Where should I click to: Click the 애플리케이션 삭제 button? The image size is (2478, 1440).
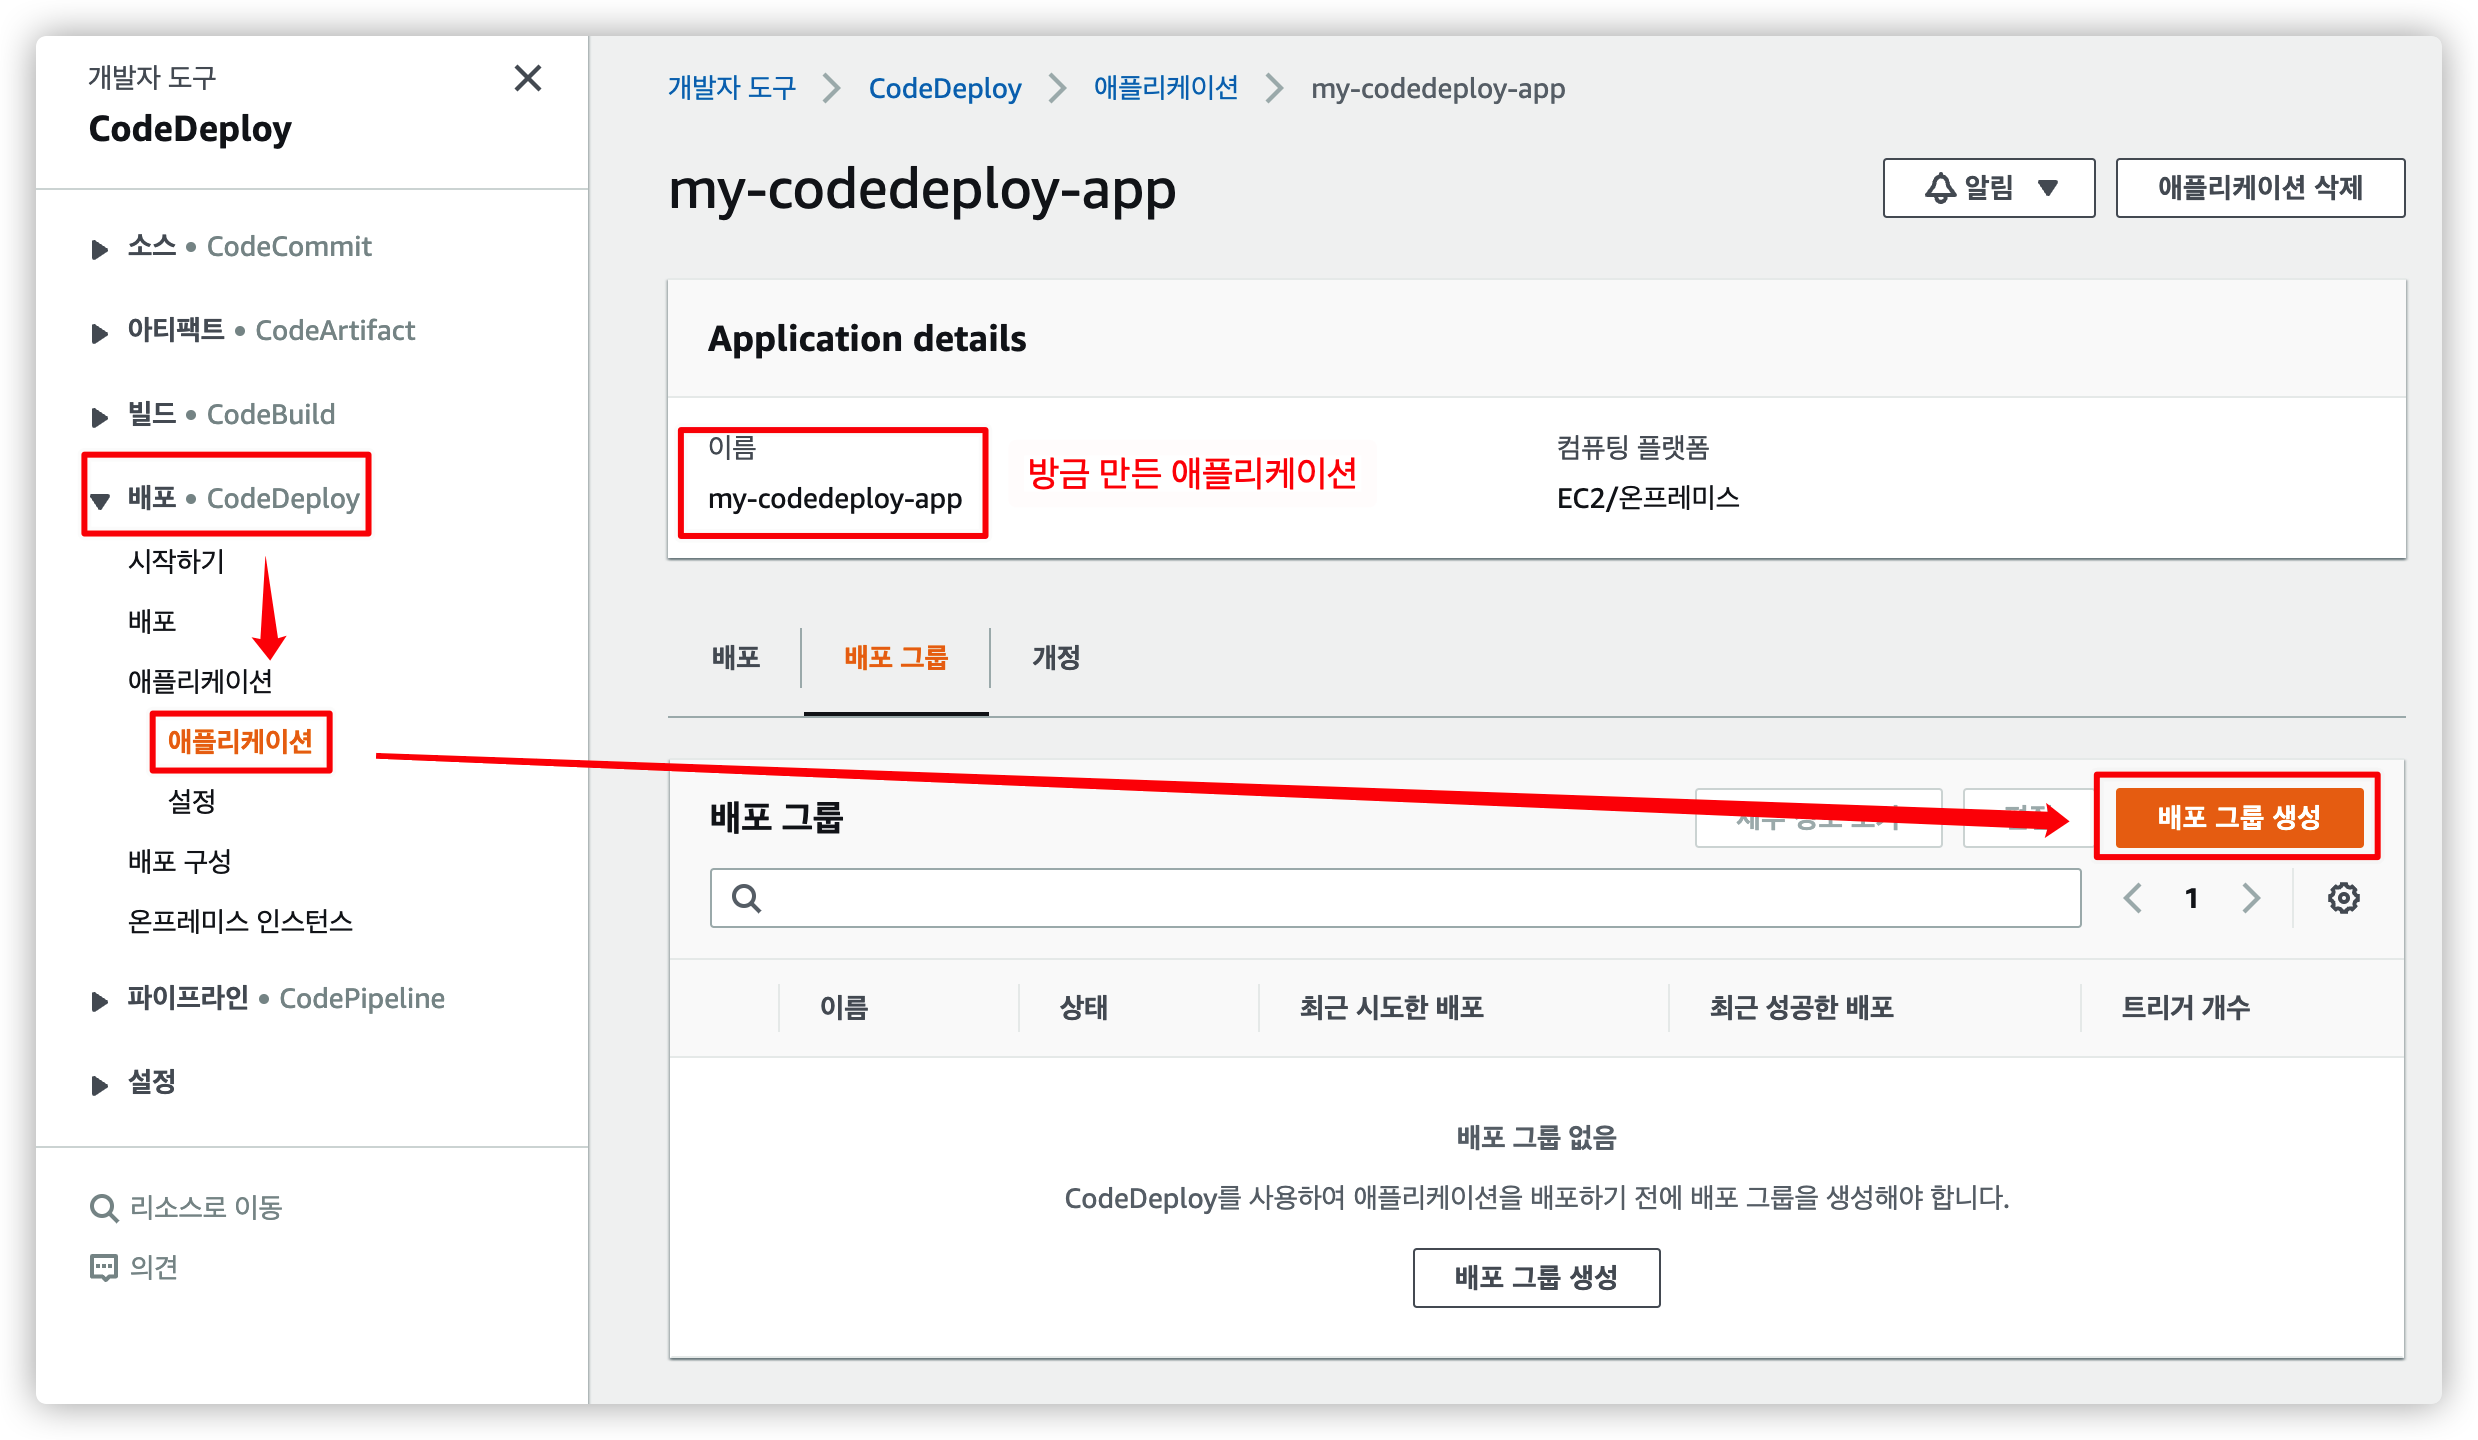[x=2259, y=188]
